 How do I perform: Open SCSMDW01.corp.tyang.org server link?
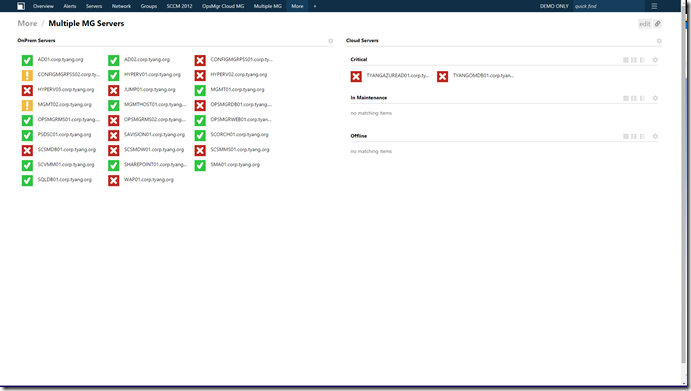coord(154,149)
